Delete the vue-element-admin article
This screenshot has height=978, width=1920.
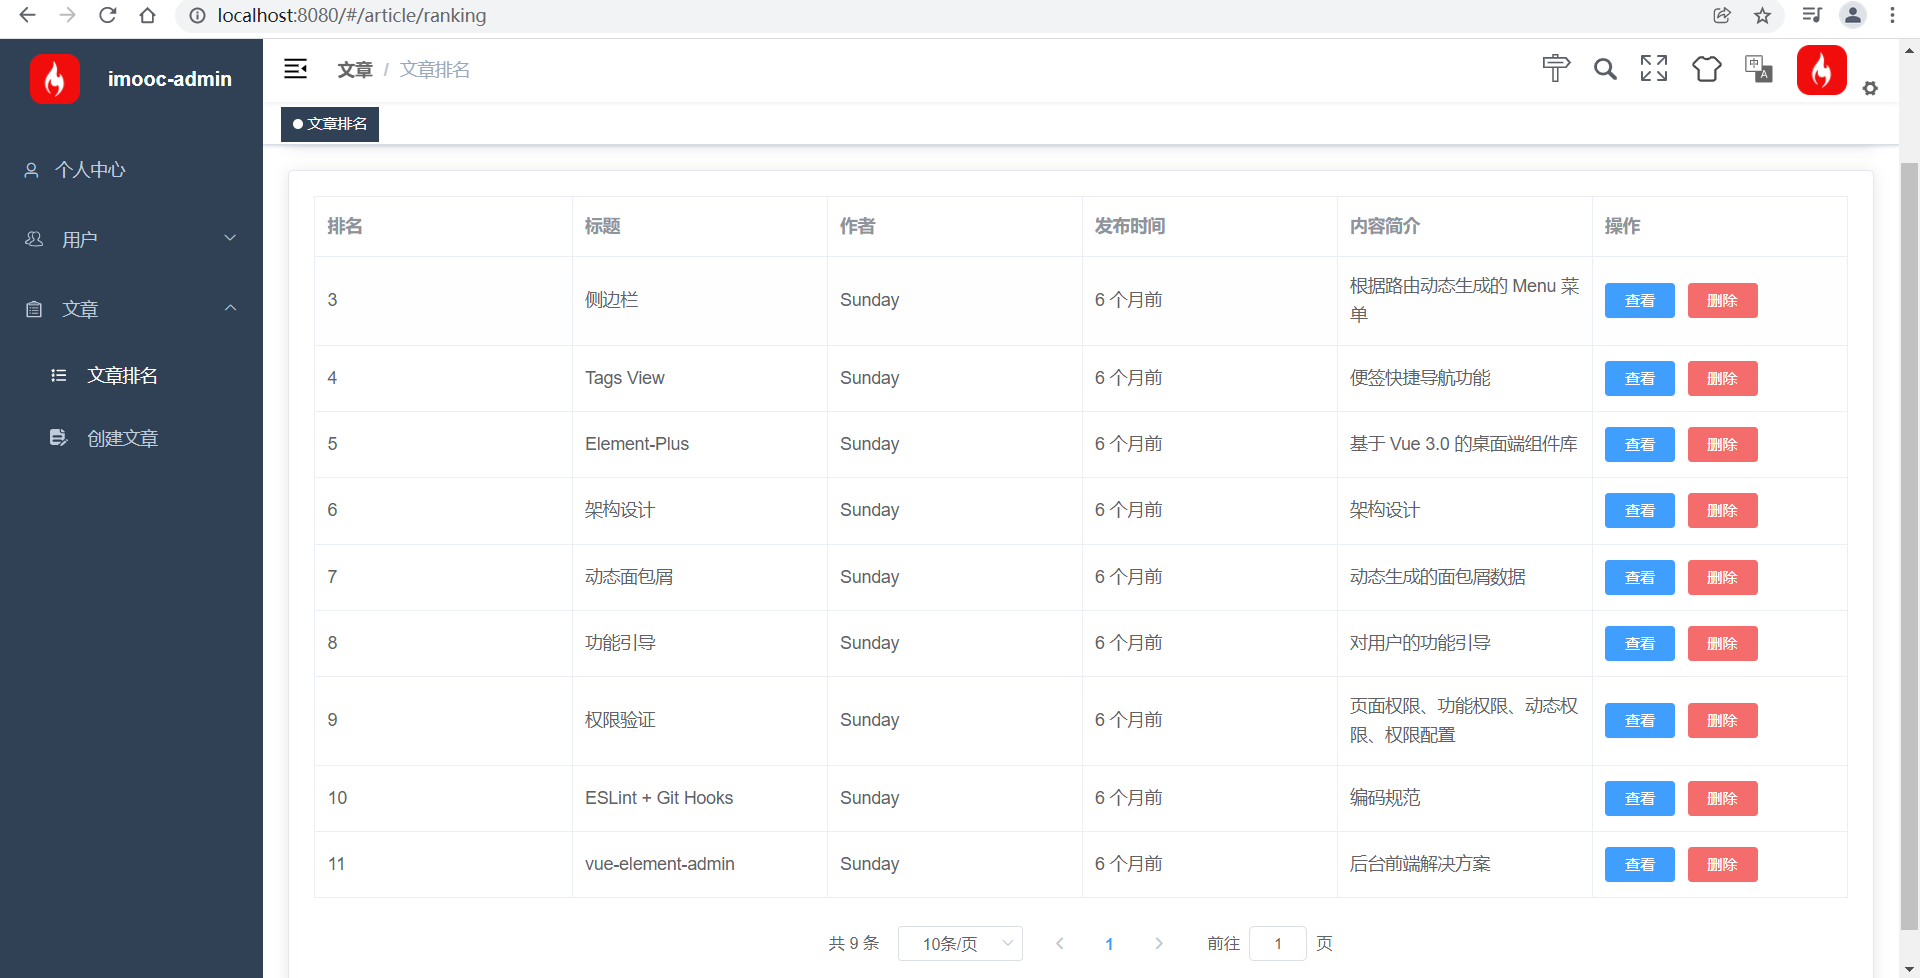click(x=1722, y=864)
